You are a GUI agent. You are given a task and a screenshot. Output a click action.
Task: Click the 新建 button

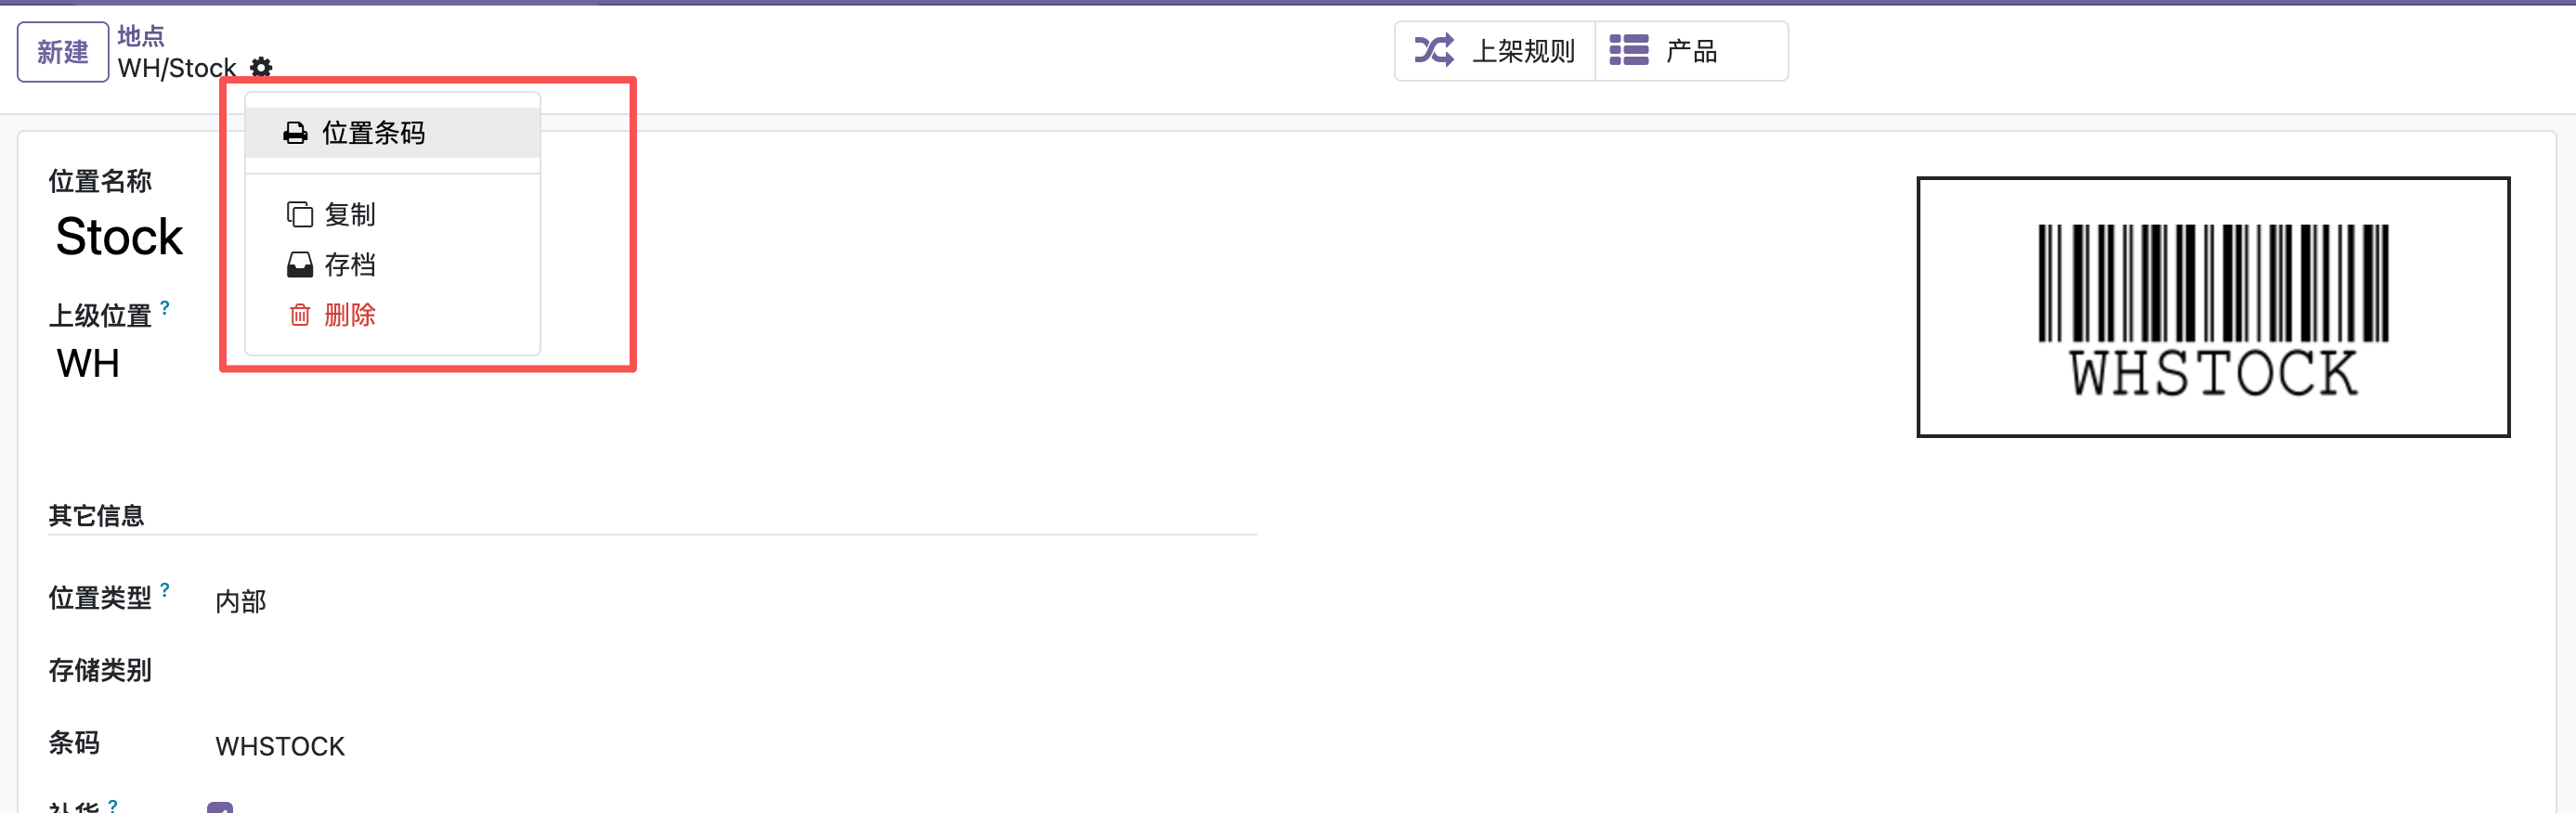(62, 52)
